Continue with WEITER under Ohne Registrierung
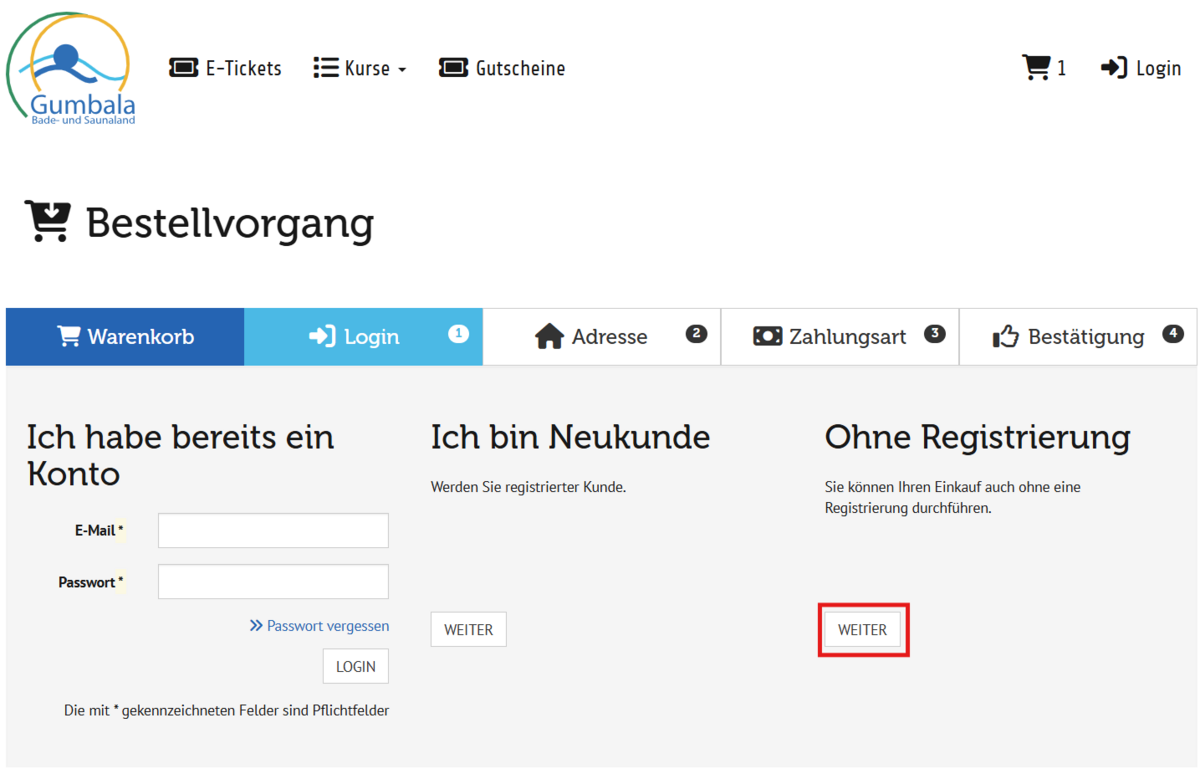The height and width of the screenshot is (769, 1200). (x=862, y=630)
